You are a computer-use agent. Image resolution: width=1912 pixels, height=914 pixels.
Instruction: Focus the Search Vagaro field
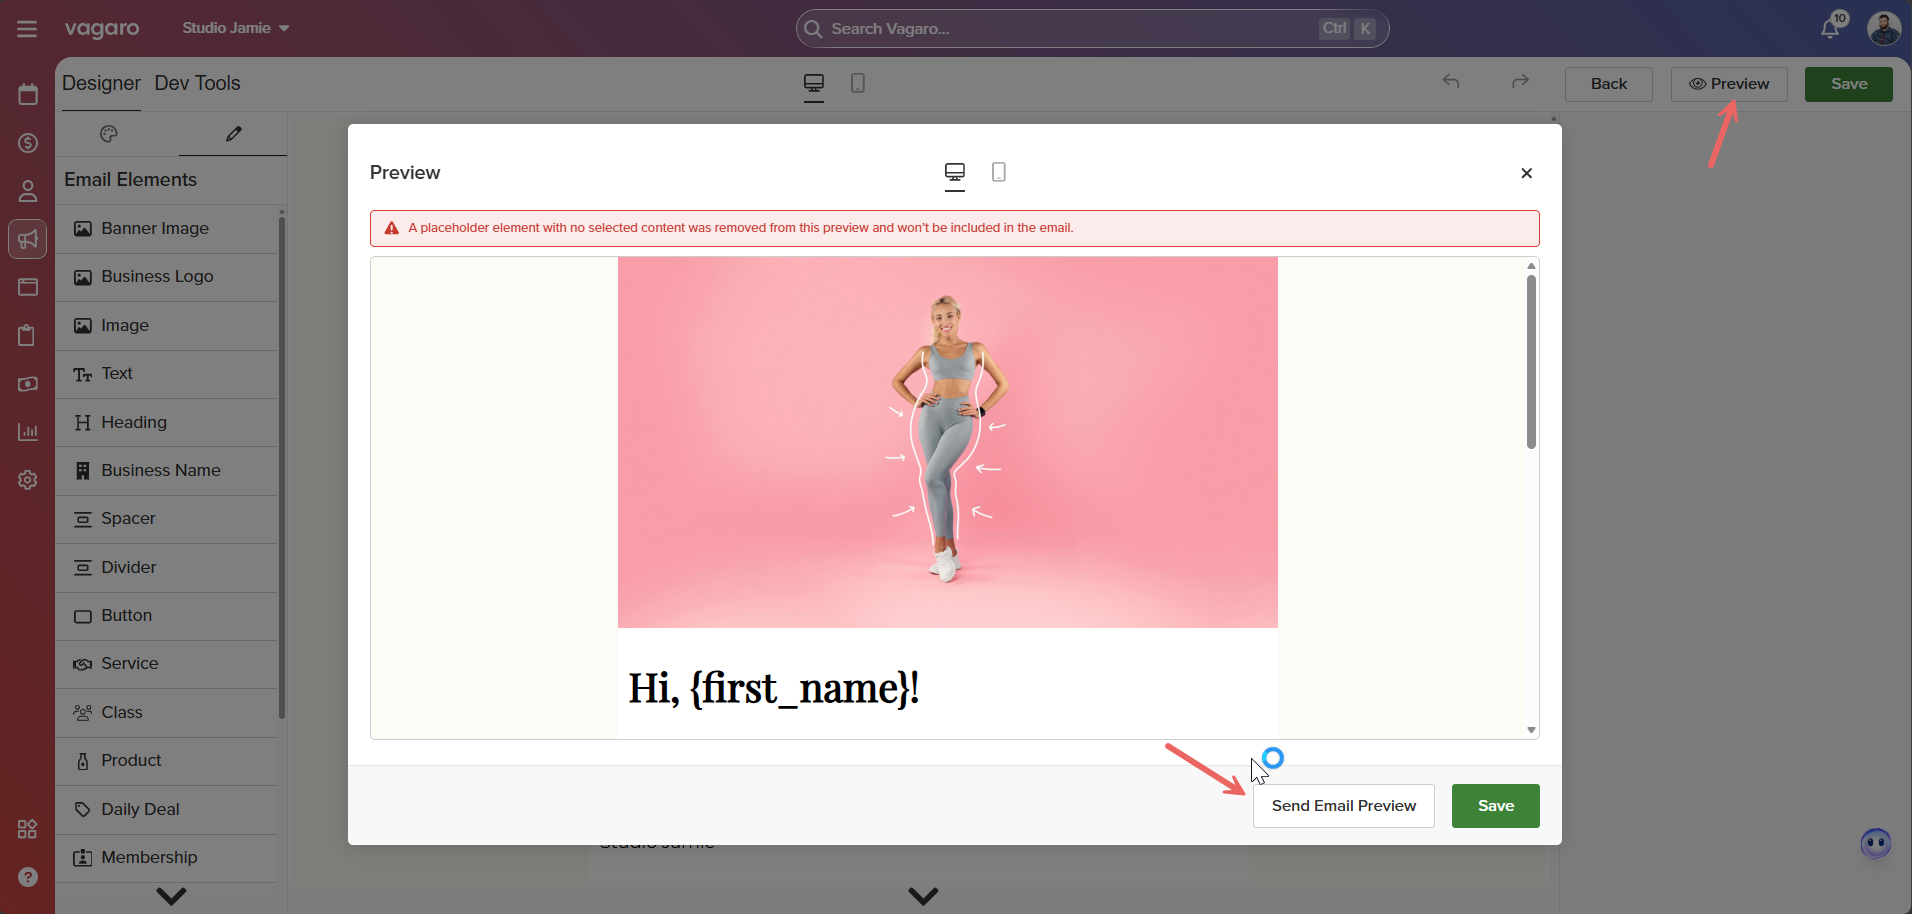click(x=1092, y=28)
